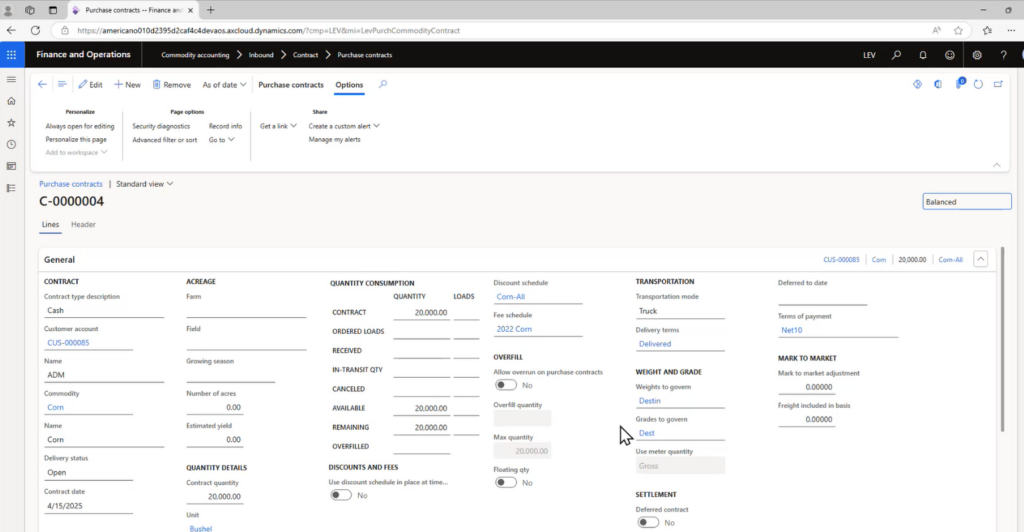
Task: Open Advanced filter or sort
Action: coord(165,140)
